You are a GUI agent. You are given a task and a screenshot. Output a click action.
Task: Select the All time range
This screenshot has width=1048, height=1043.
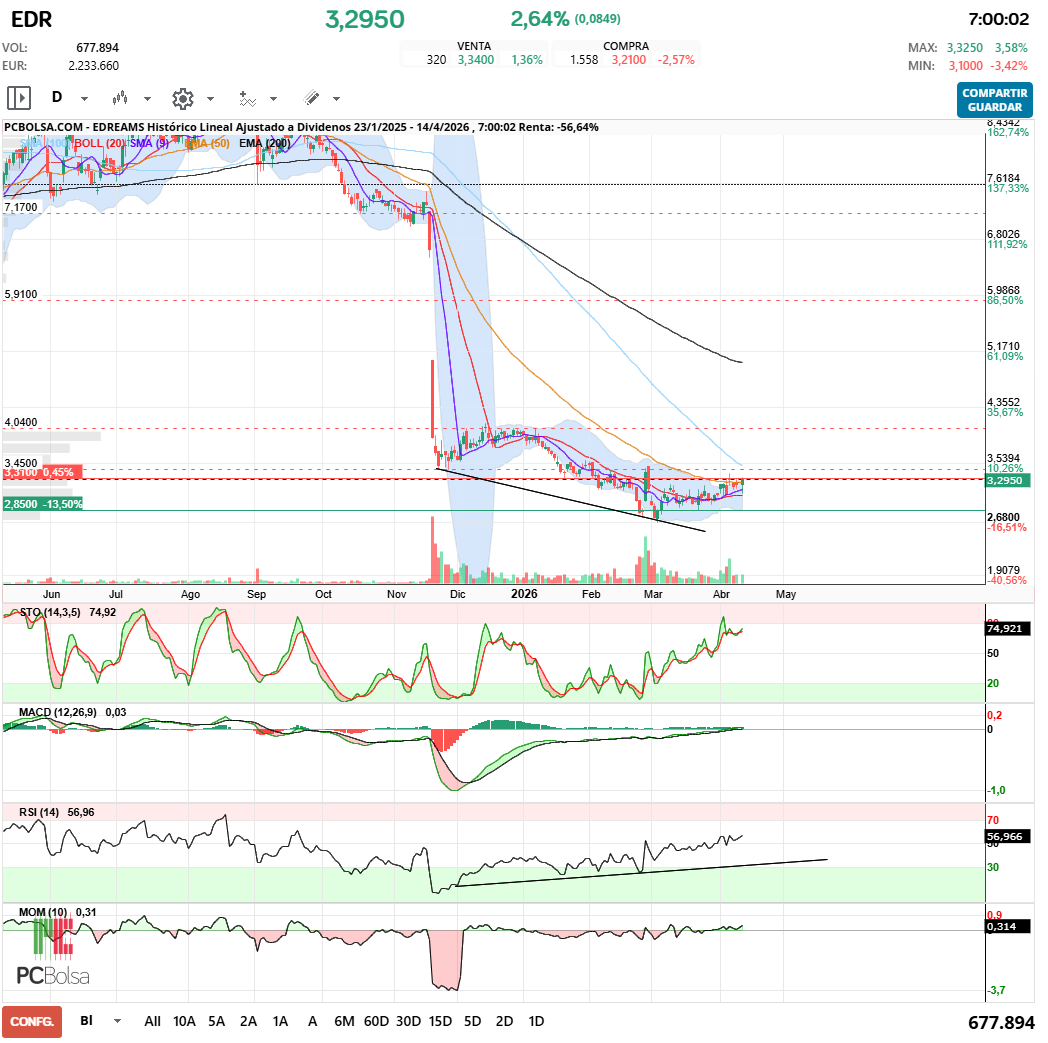click(152, 1021)
